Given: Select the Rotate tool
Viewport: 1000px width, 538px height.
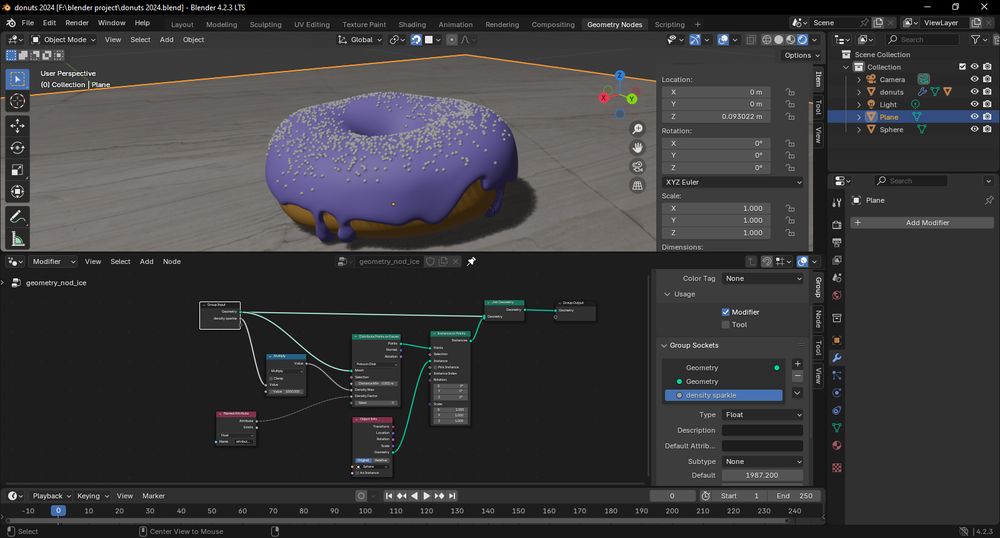Looking at the screenshot, I should click(17, 148).
